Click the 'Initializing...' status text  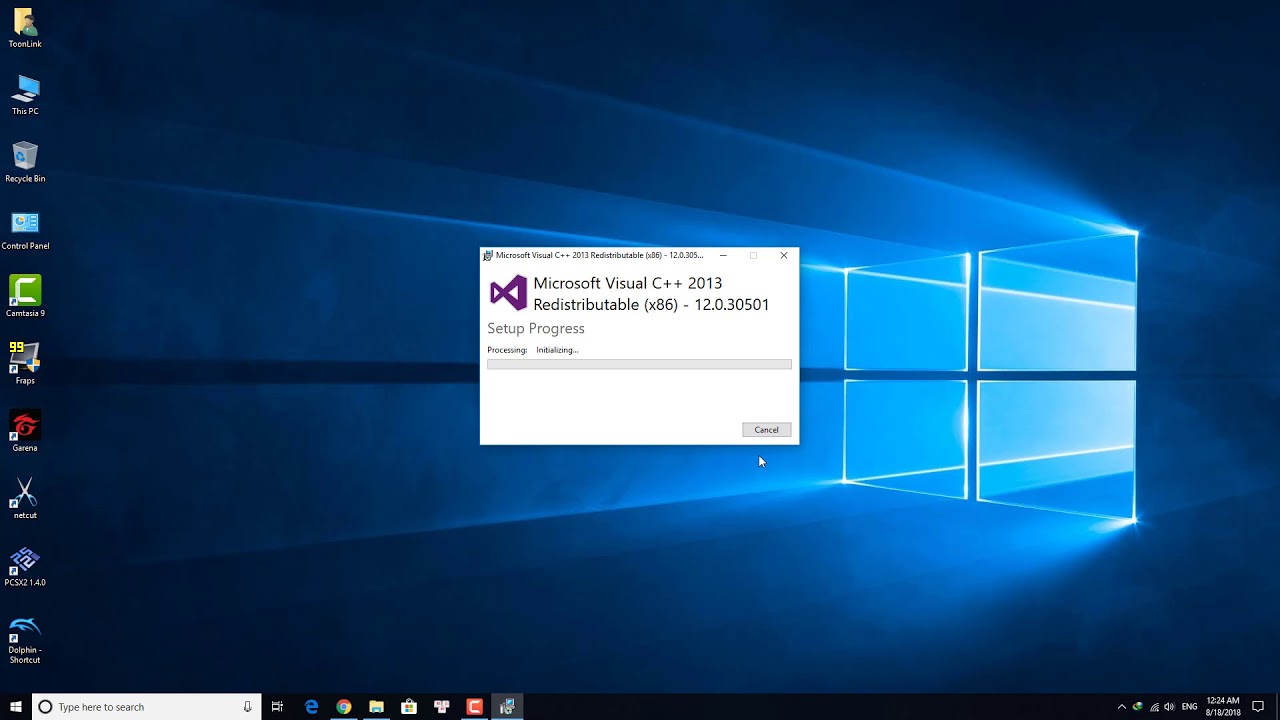[557, 350]
